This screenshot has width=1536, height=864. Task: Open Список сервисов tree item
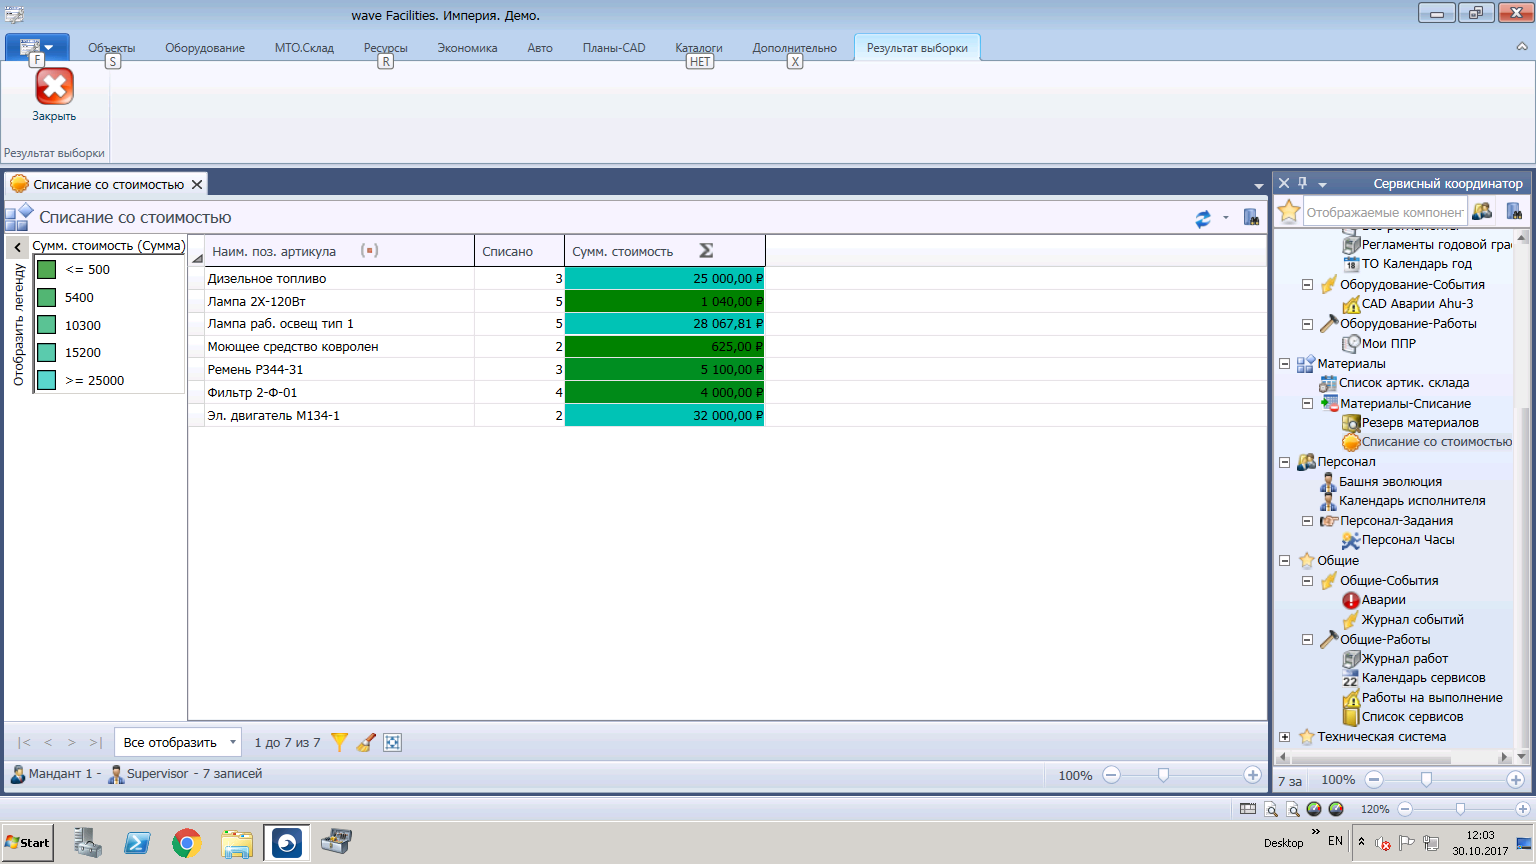1412,717
